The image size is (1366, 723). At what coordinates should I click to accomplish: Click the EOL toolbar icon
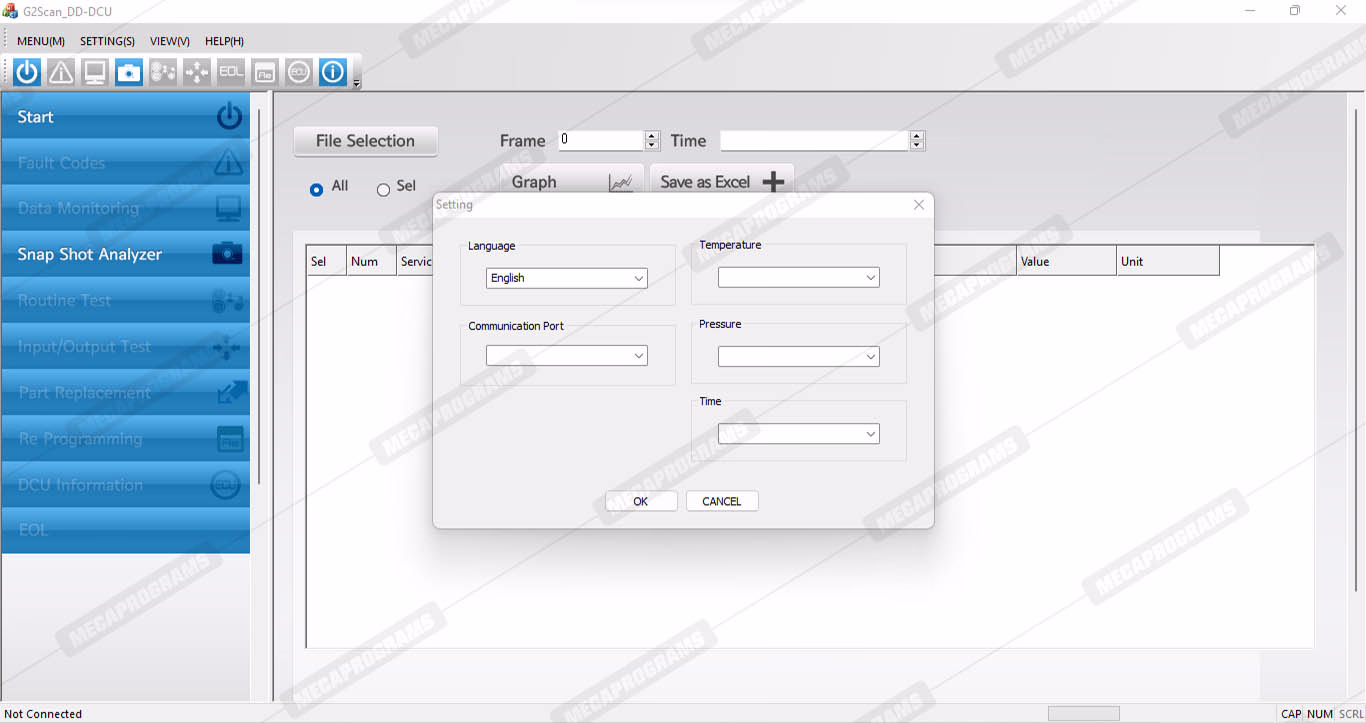point(231,72)
